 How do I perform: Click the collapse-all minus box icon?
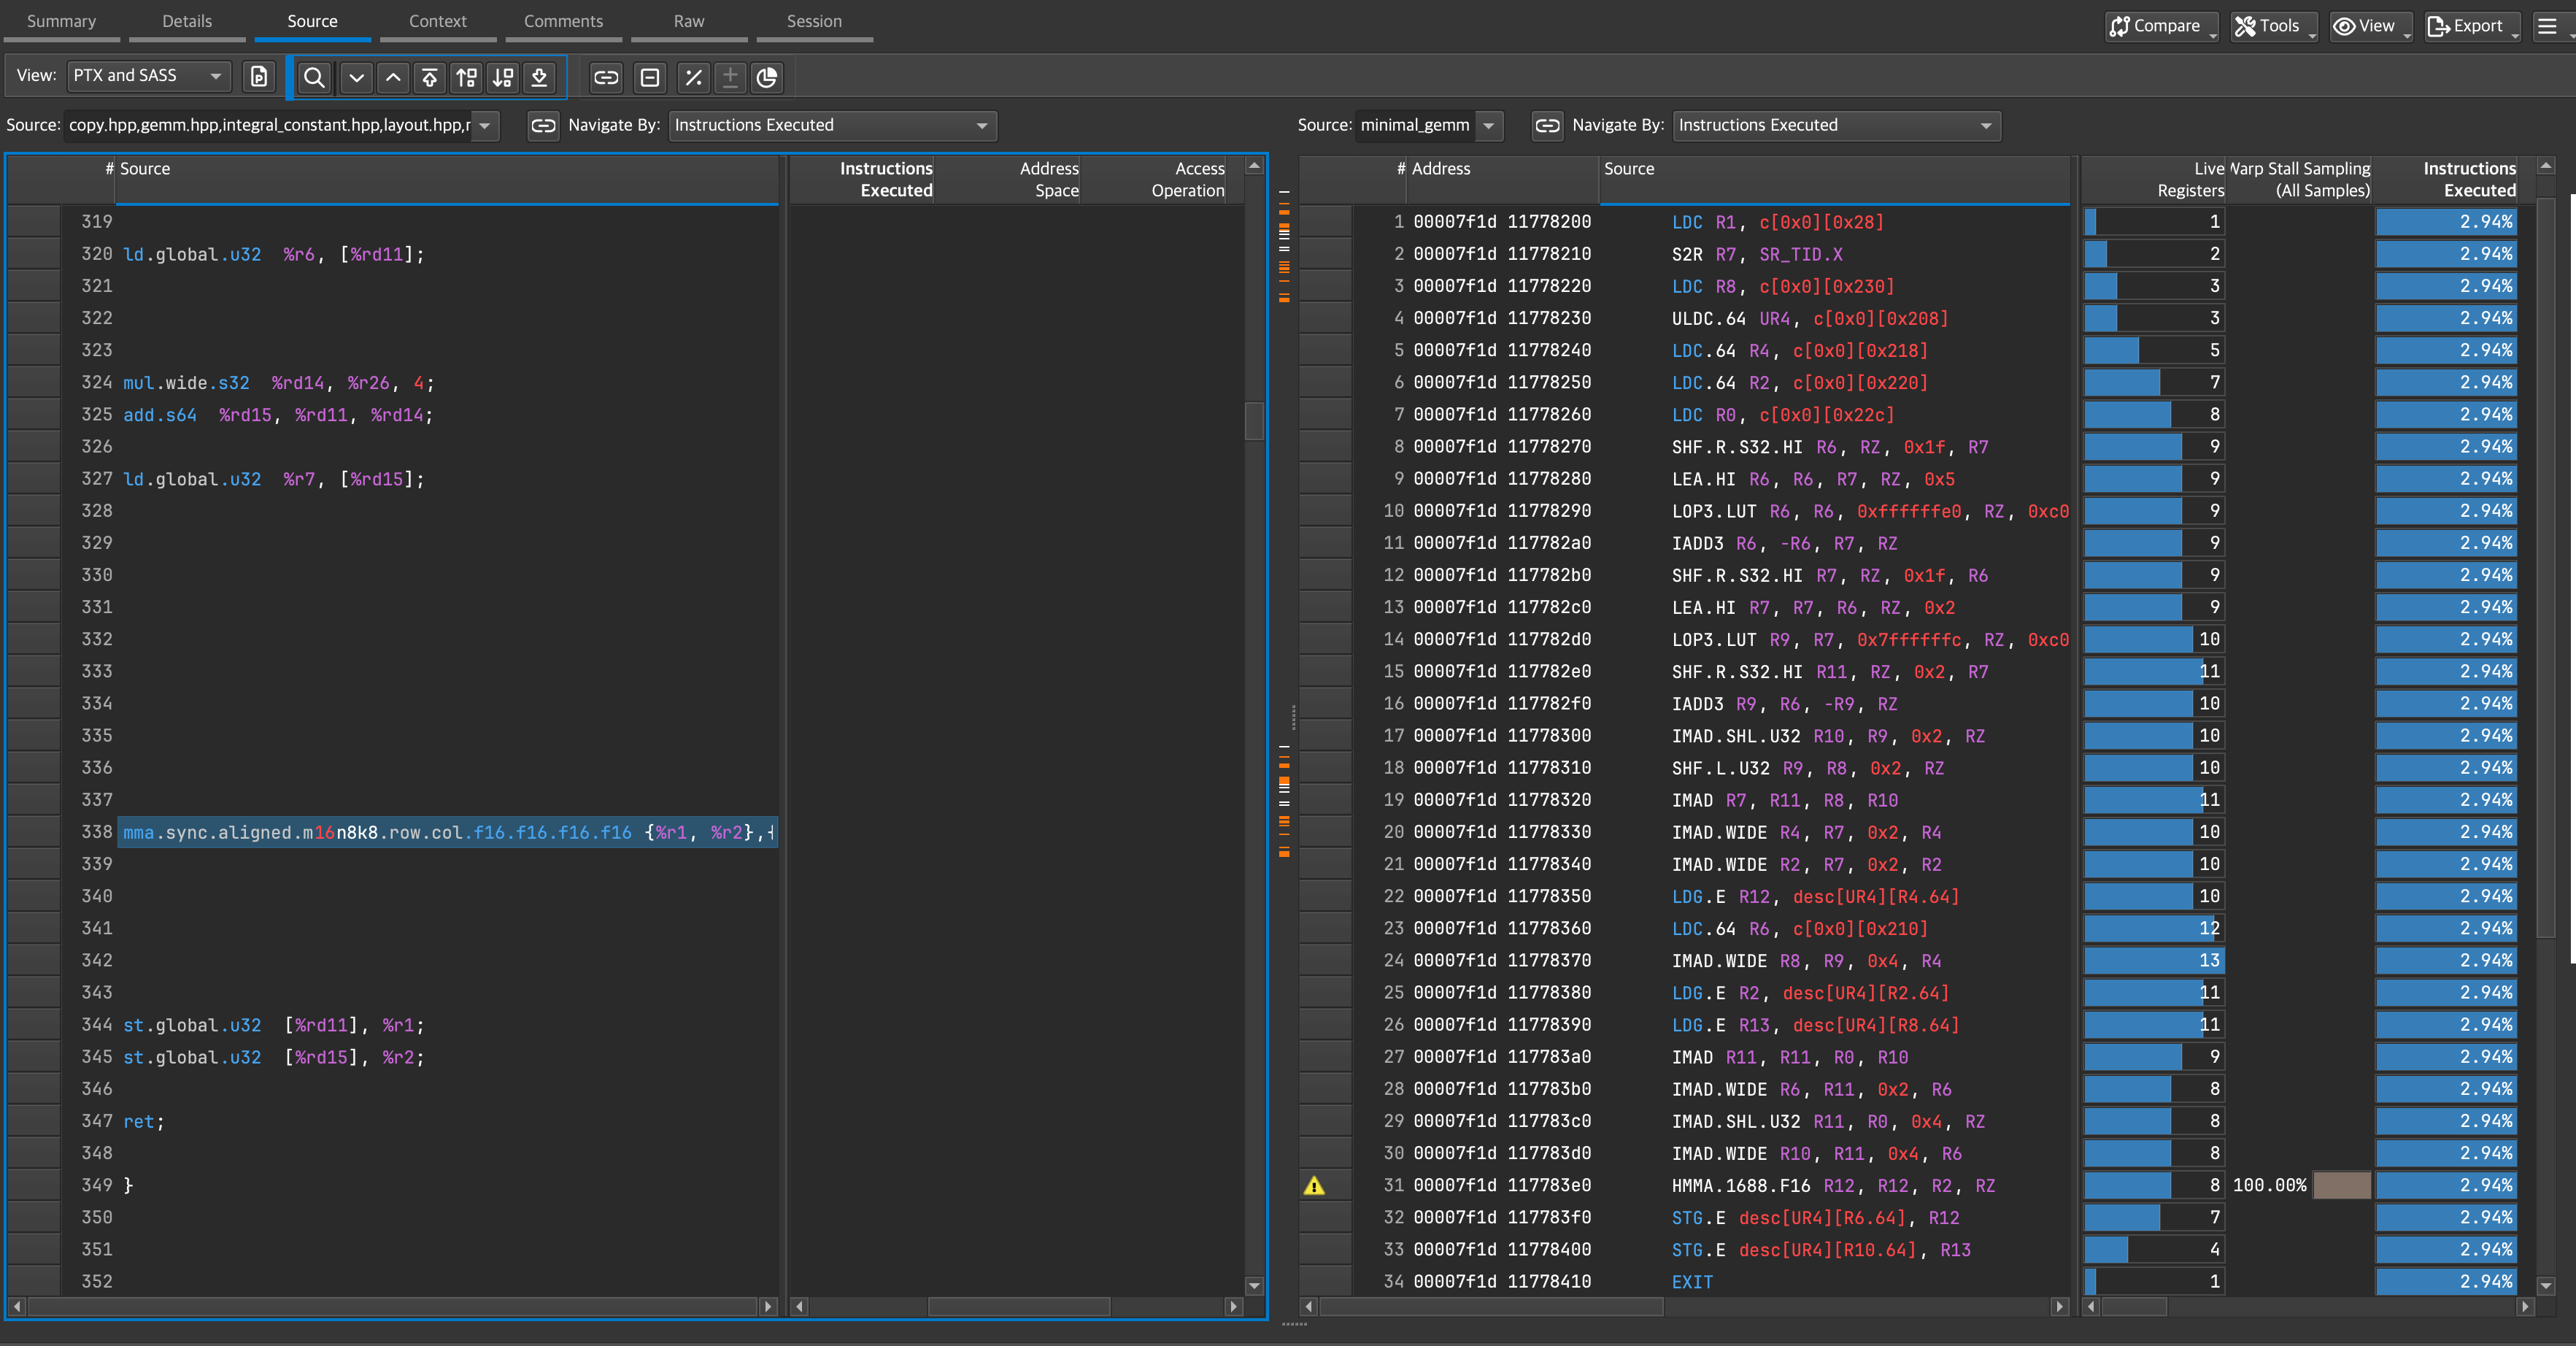tap(650, 77)
